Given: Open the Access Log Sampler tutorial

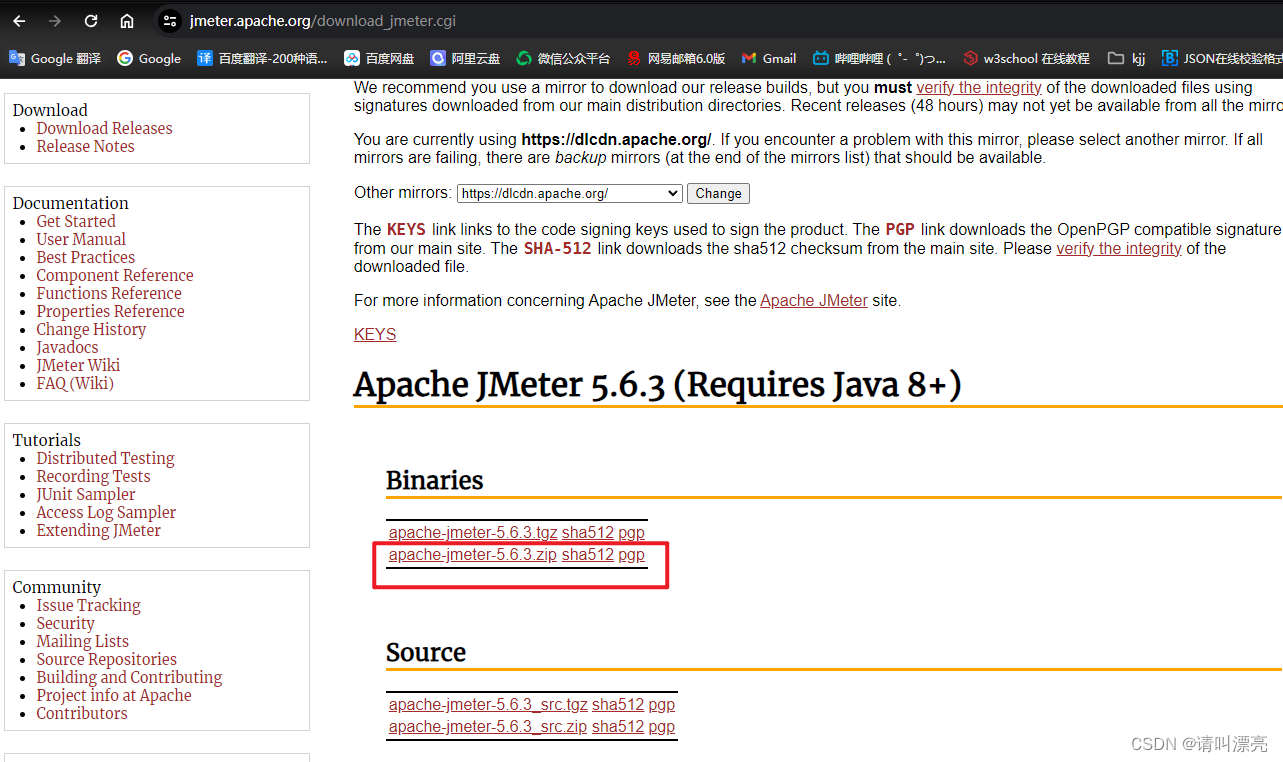Looking at the screenshot, I should (x=106, y=512).
